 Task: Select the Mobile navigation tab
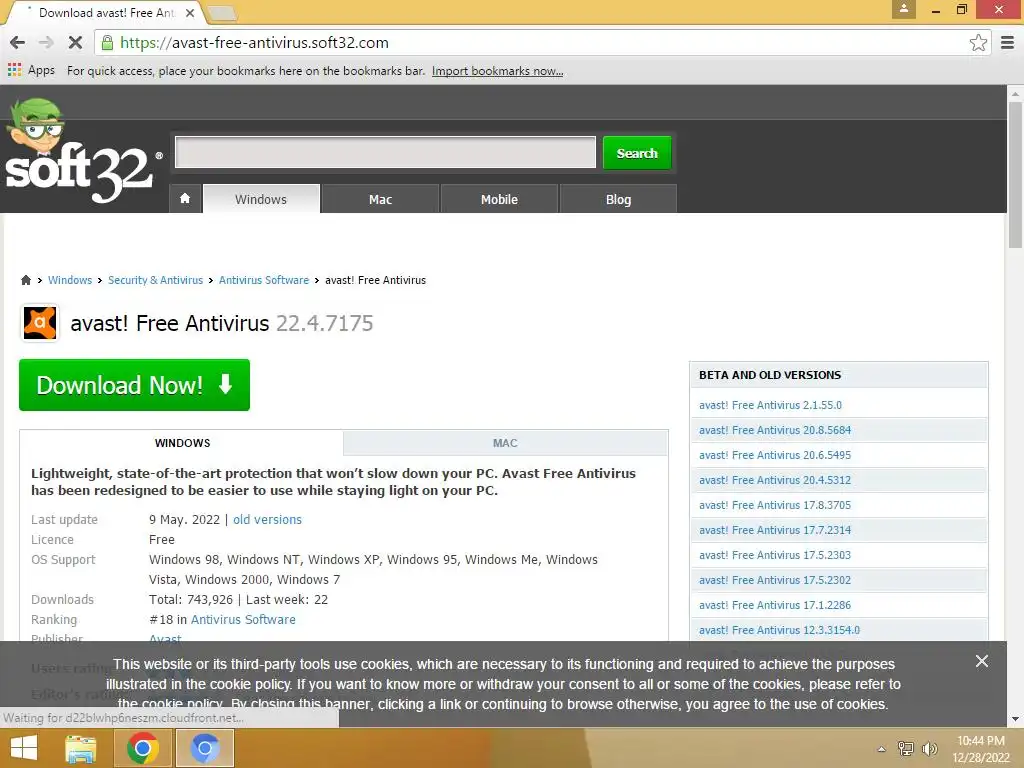pyautogui.click(x=499, y=199)
